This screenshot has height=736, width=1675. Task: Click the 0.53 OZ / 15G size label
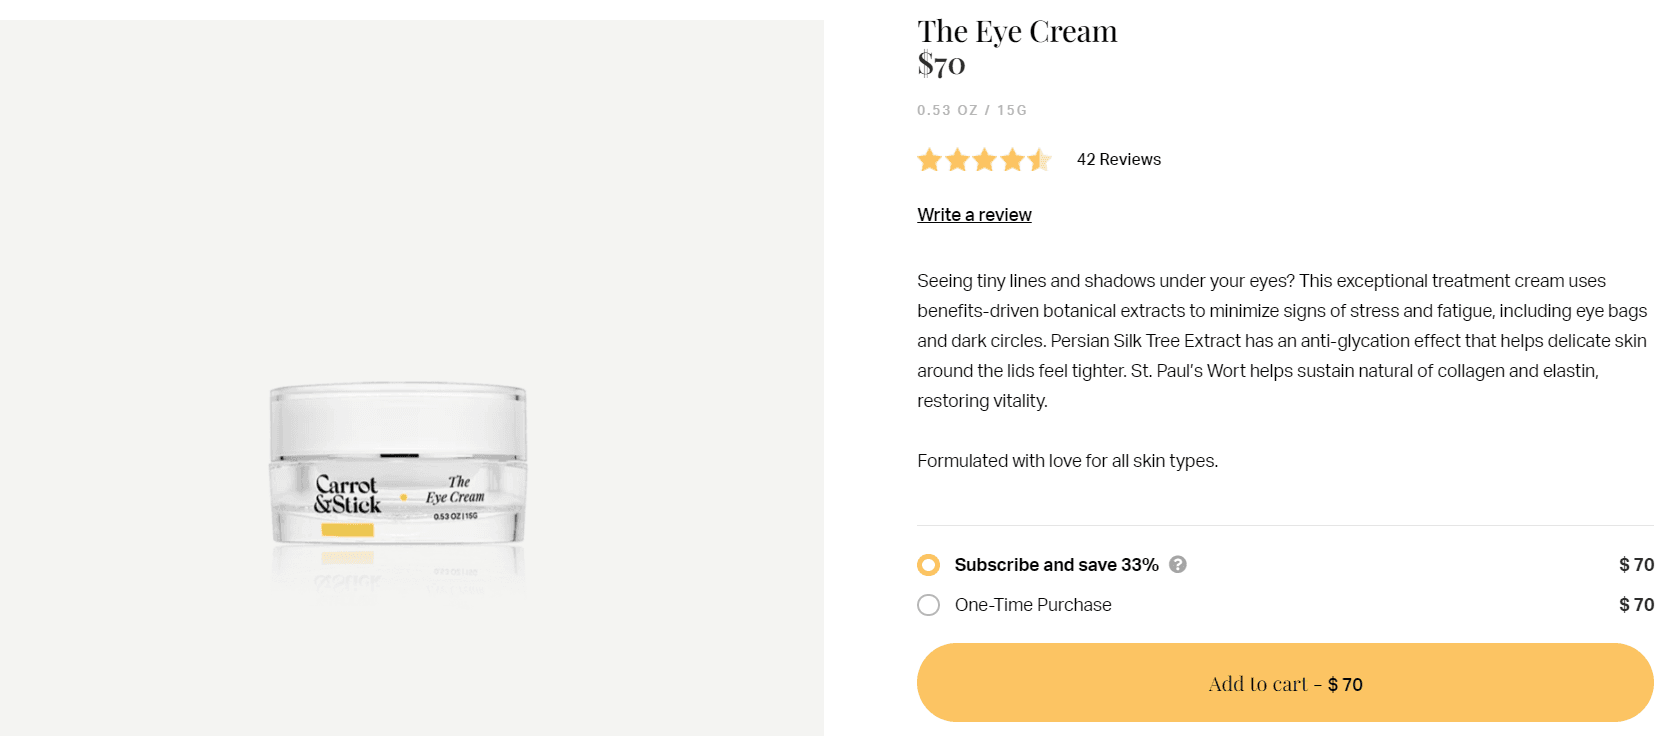(971, 110)
